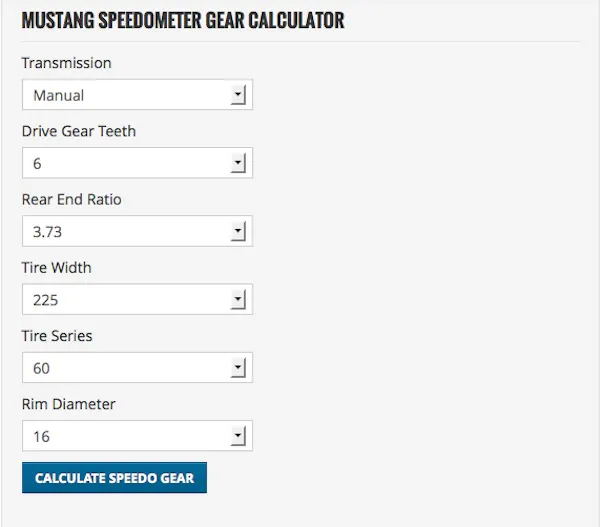600x527 pixels.
Task: Click the Tire Series label text
Action: [57, 335]
